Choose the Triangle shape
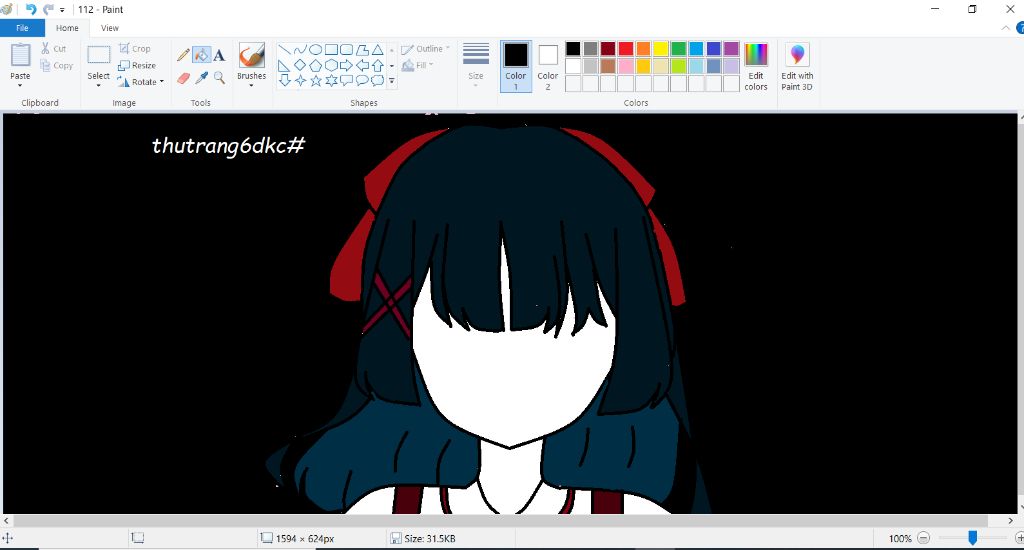The width and height of the screenshot is (1024, 550). click(377, 50)
